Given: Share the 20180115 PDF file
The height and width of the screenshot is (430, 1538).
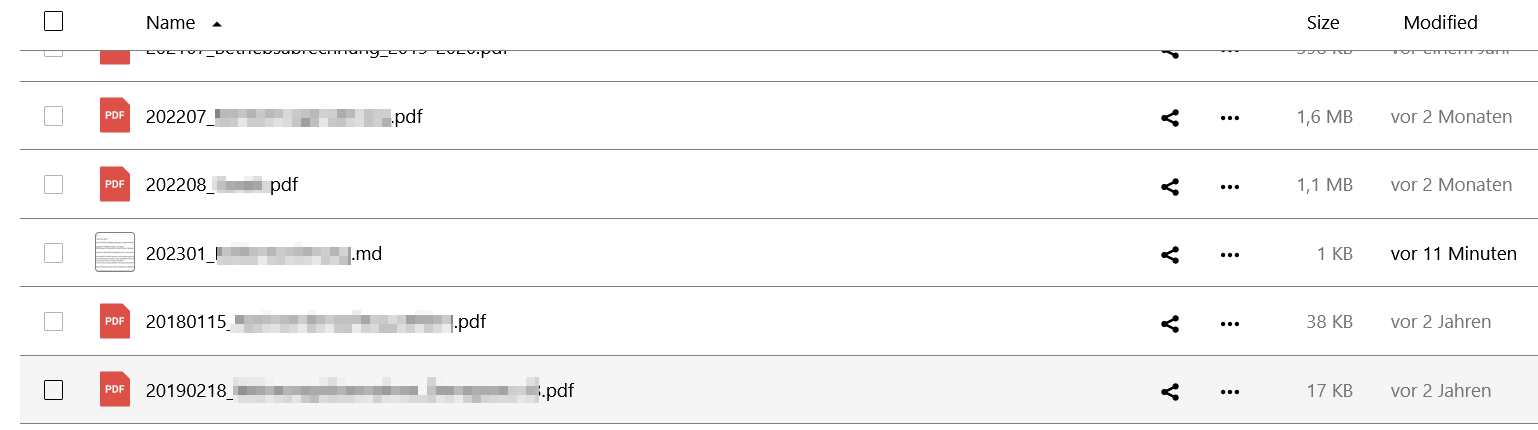Looking at the screenshot, I should tap(1170, 323).
